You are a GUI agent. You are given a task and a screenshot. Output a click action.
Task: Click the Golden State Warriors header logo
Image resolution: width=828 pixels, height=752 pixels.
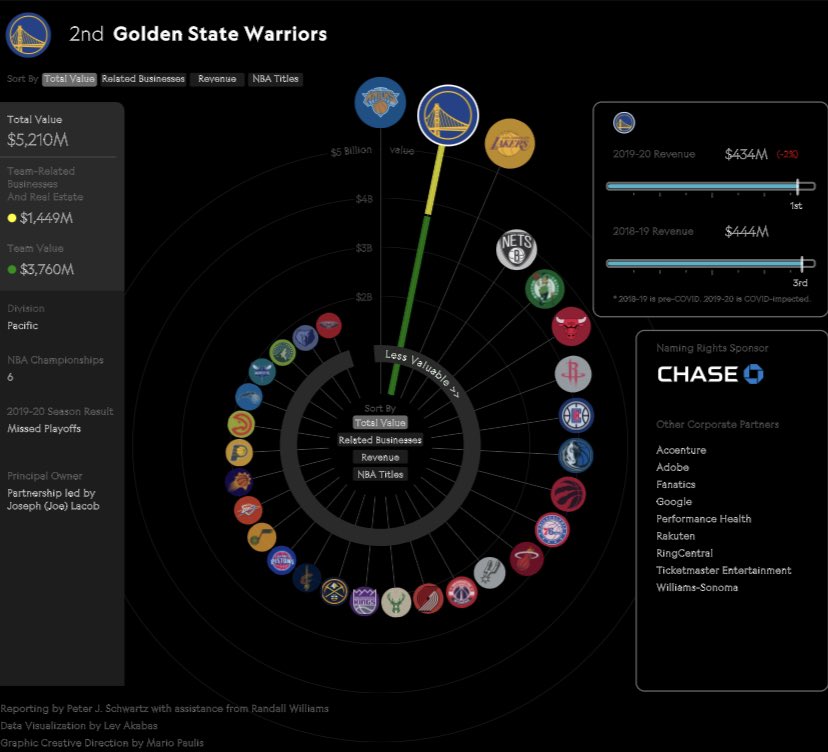click(x=28, y=34)
